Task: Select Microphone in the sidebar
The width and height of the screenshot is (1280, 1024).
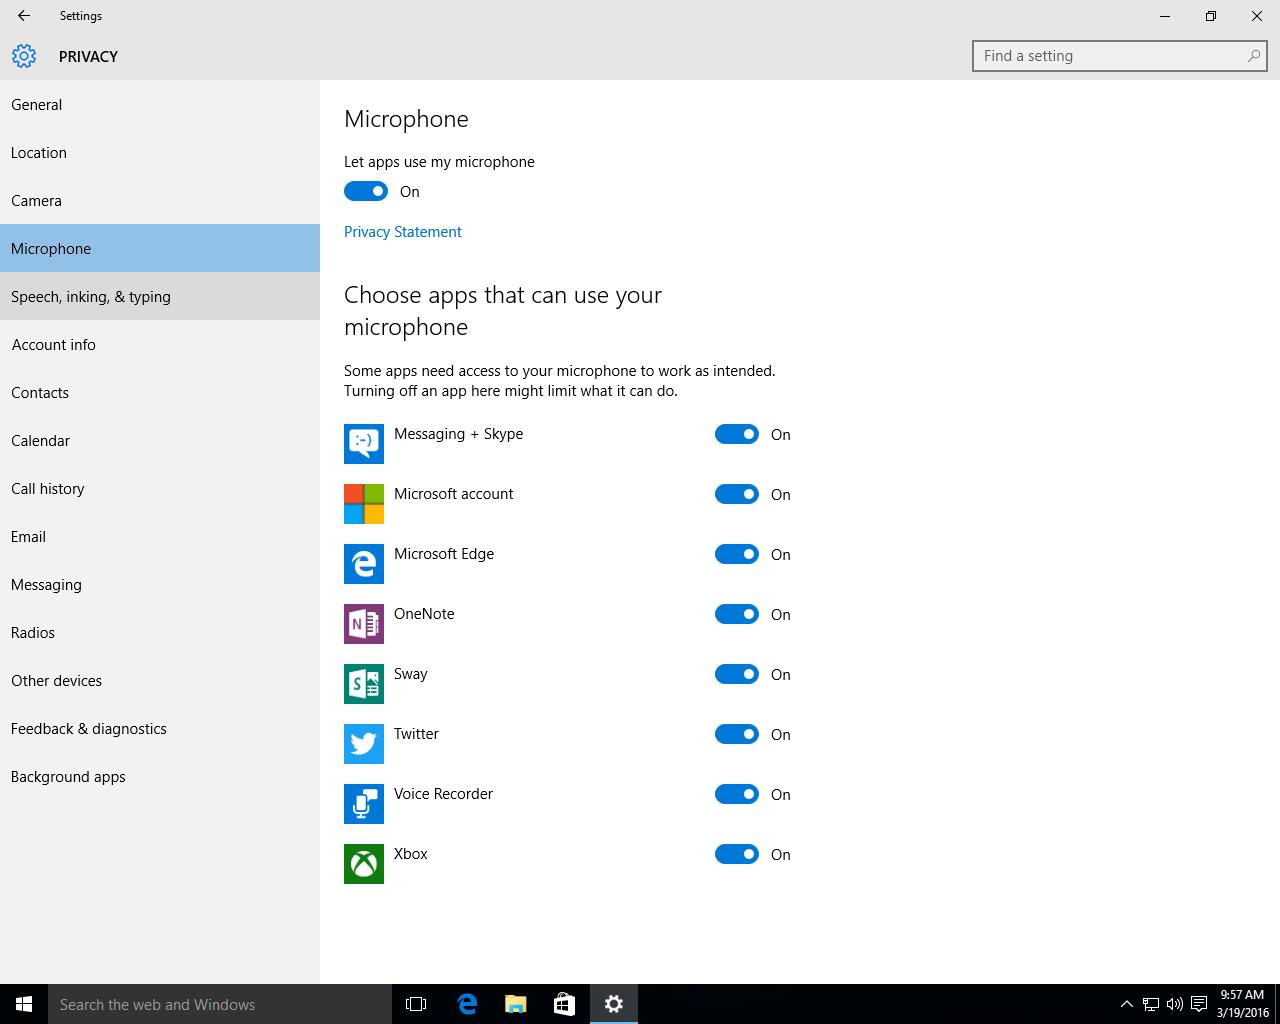Action: pyautogui.click(x=160, y=248)
